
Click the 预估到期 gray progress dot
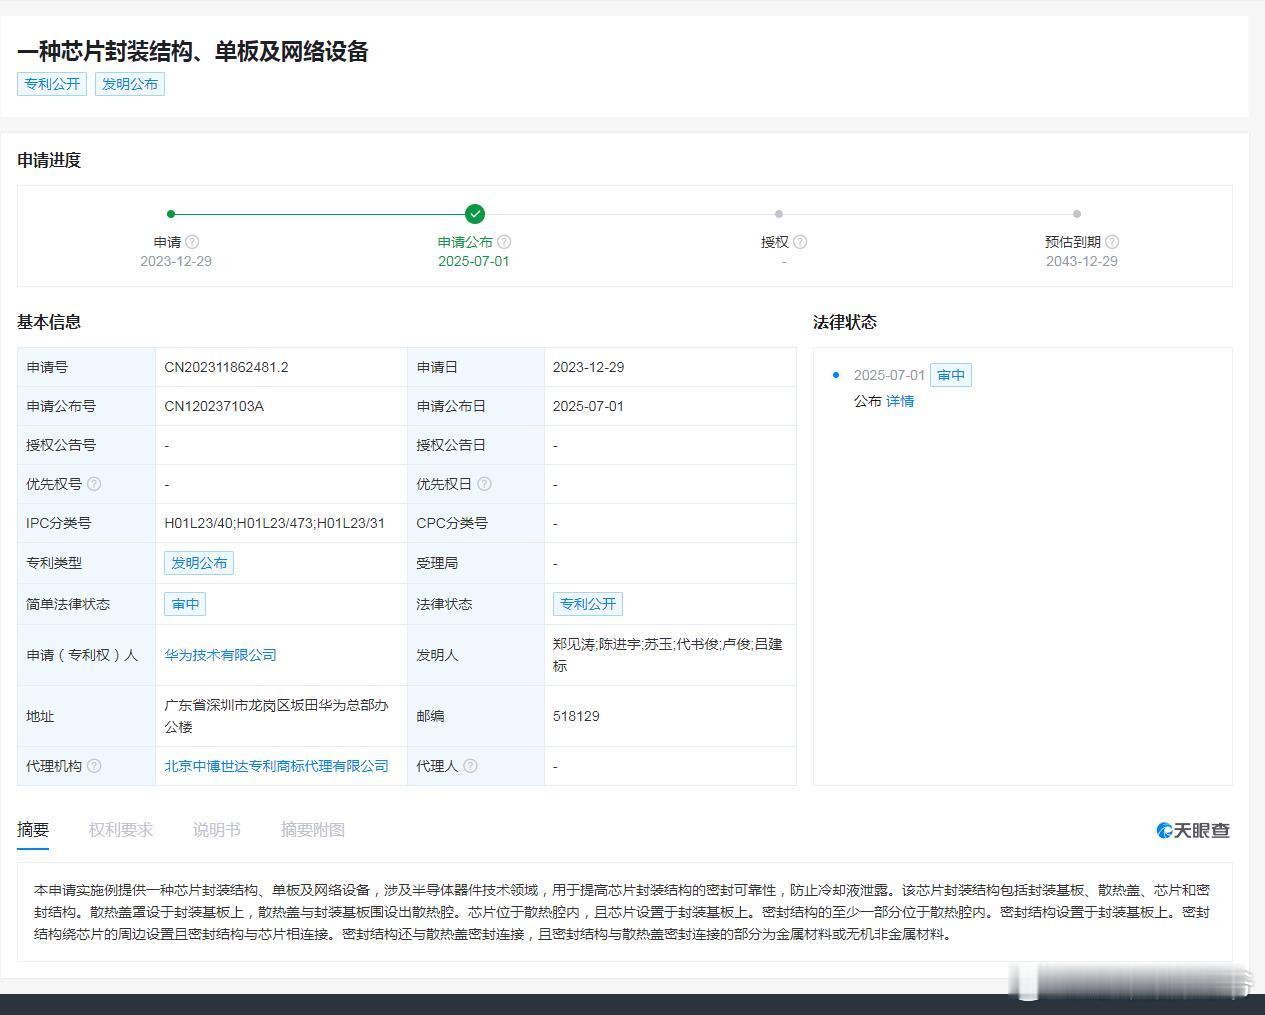(x=1077, y=214)
